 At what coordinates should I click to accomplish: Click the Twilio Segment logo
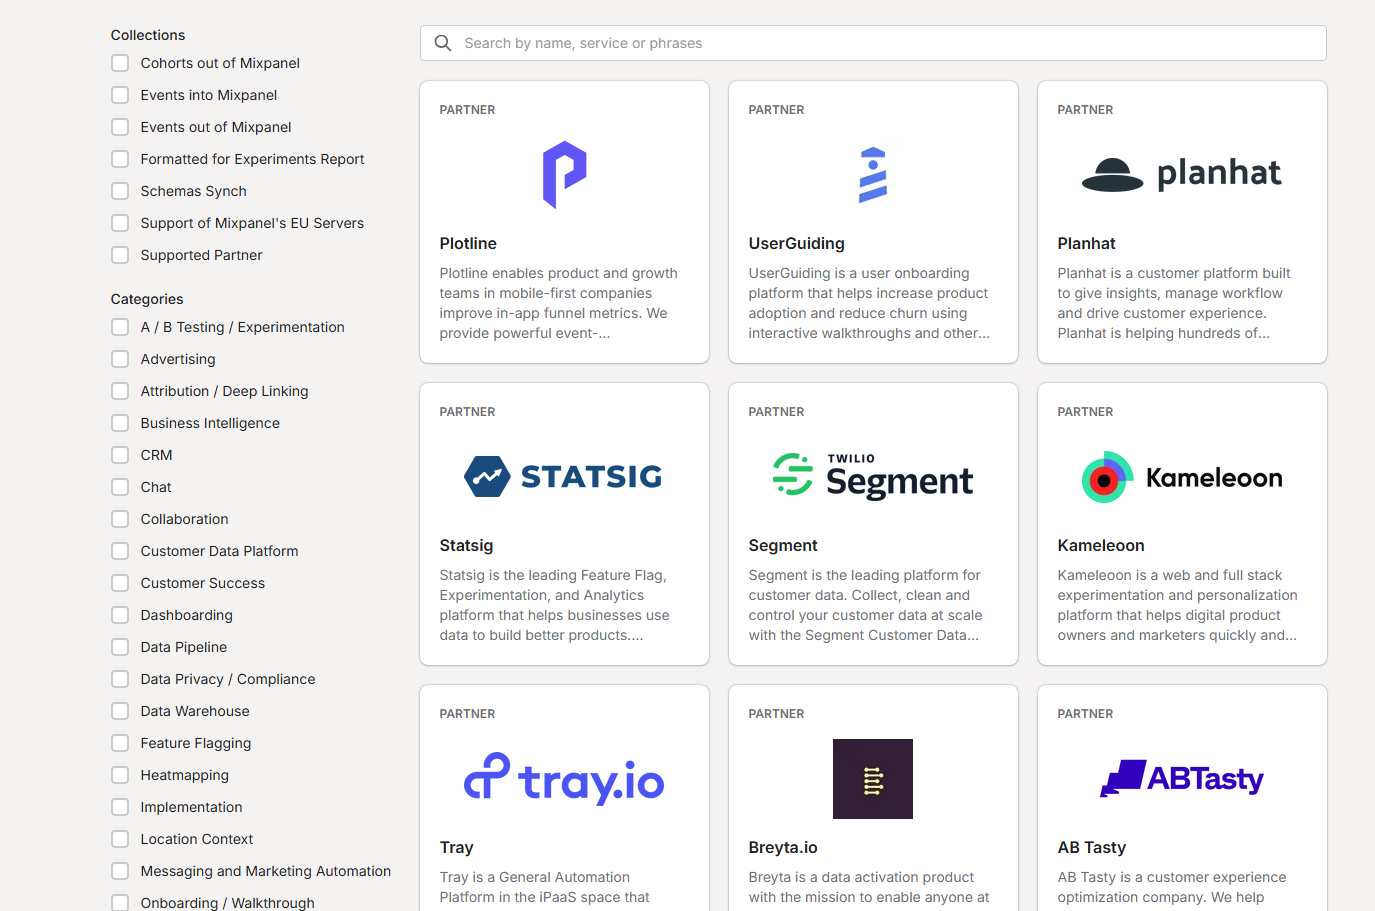tap(873, 477)
